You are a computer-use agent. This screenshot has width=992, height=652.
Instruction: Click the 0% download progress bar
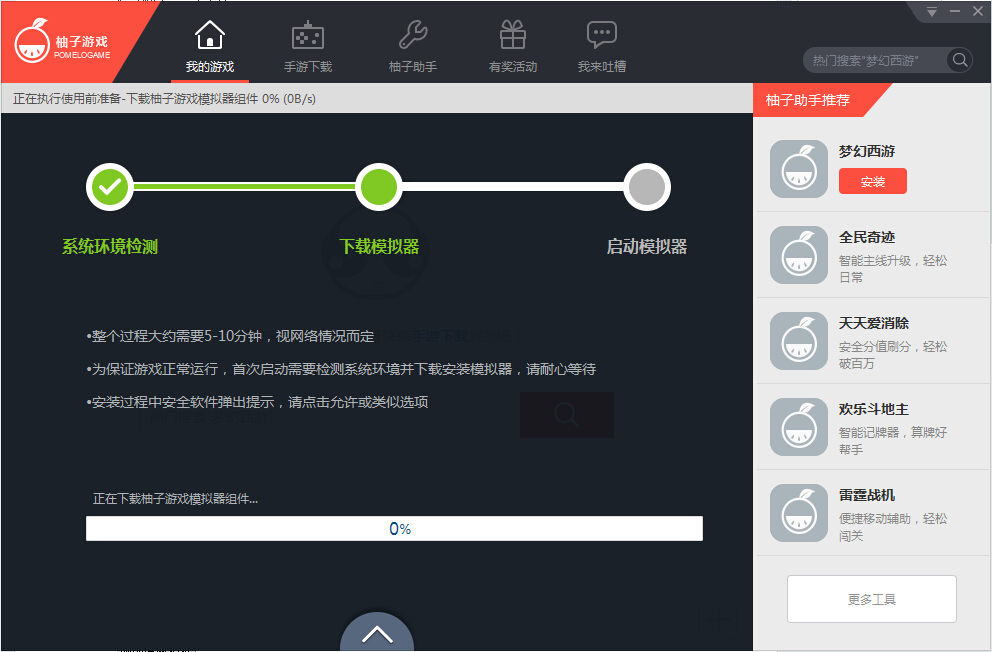click(x=395, y=529)
